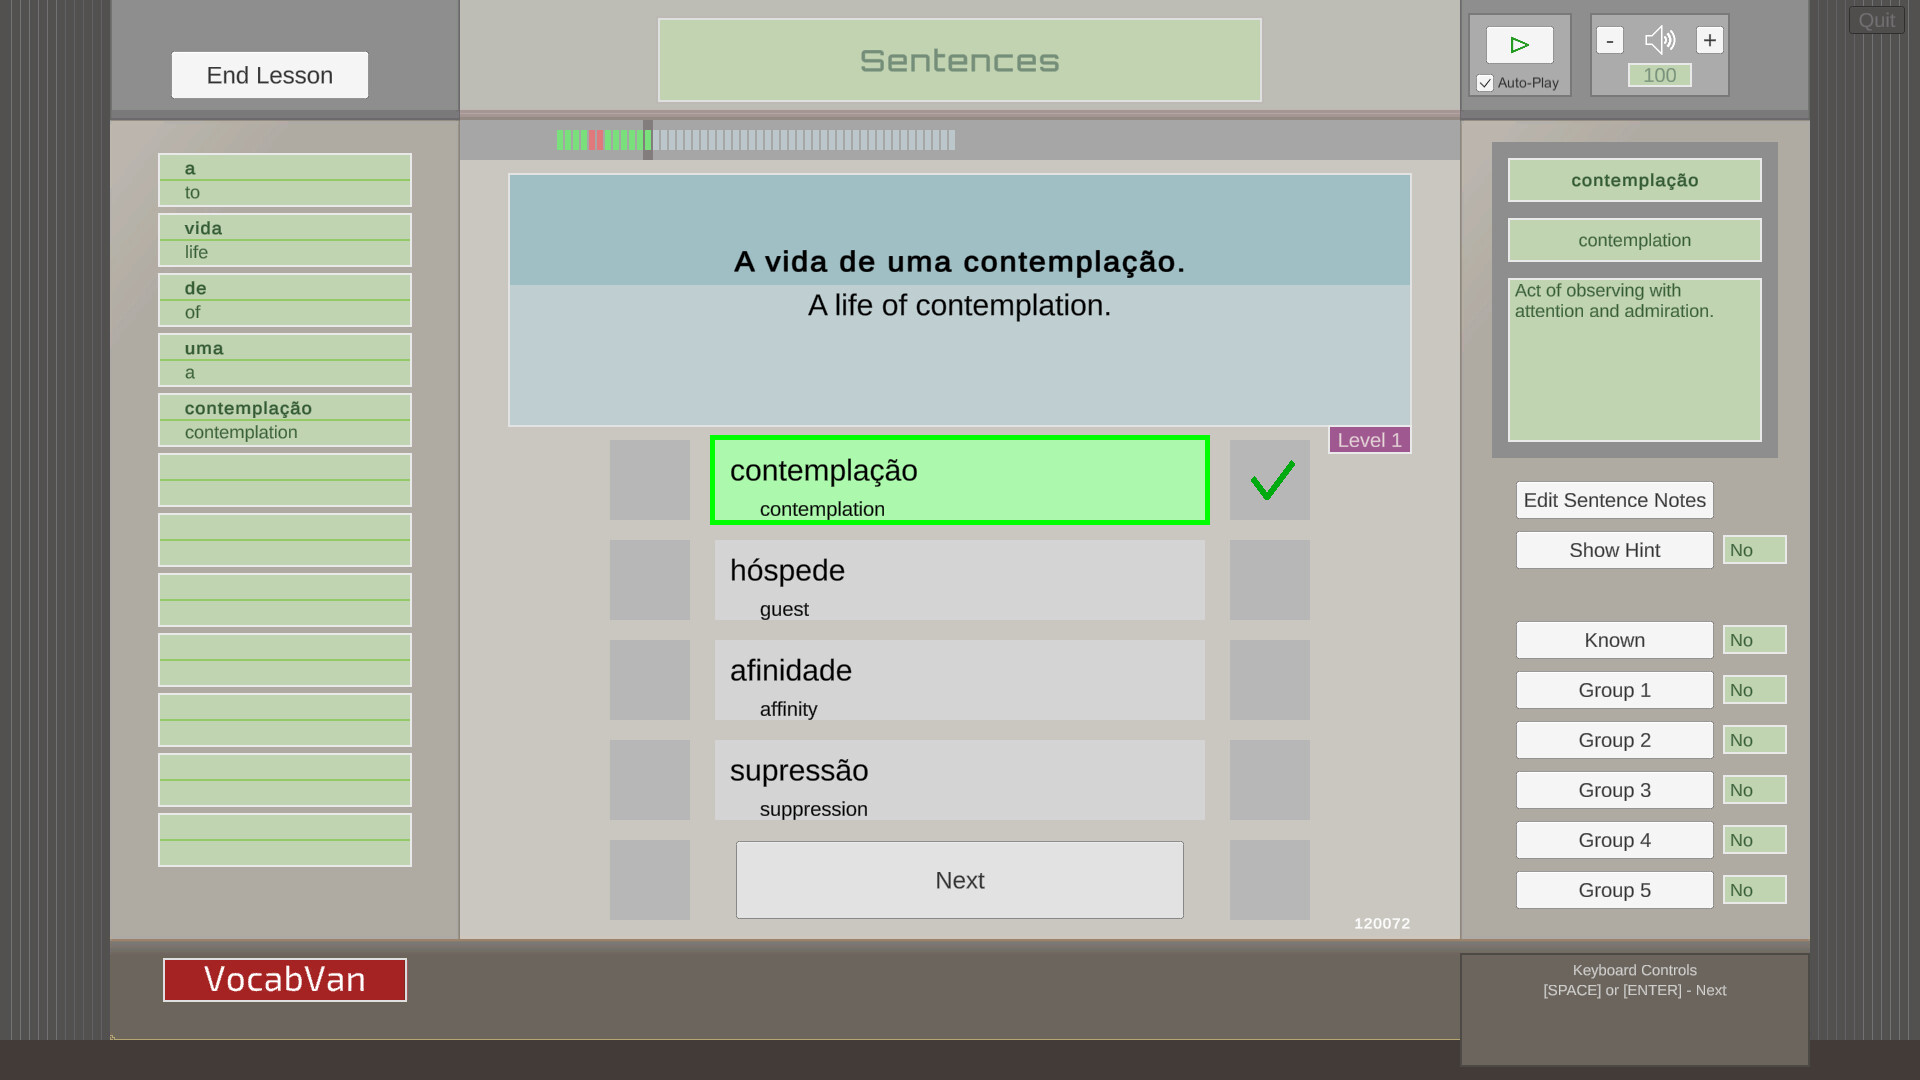The image size is (1920, 1080).
Task: Click the Next button to continue
Action: [x=960, y=880]
